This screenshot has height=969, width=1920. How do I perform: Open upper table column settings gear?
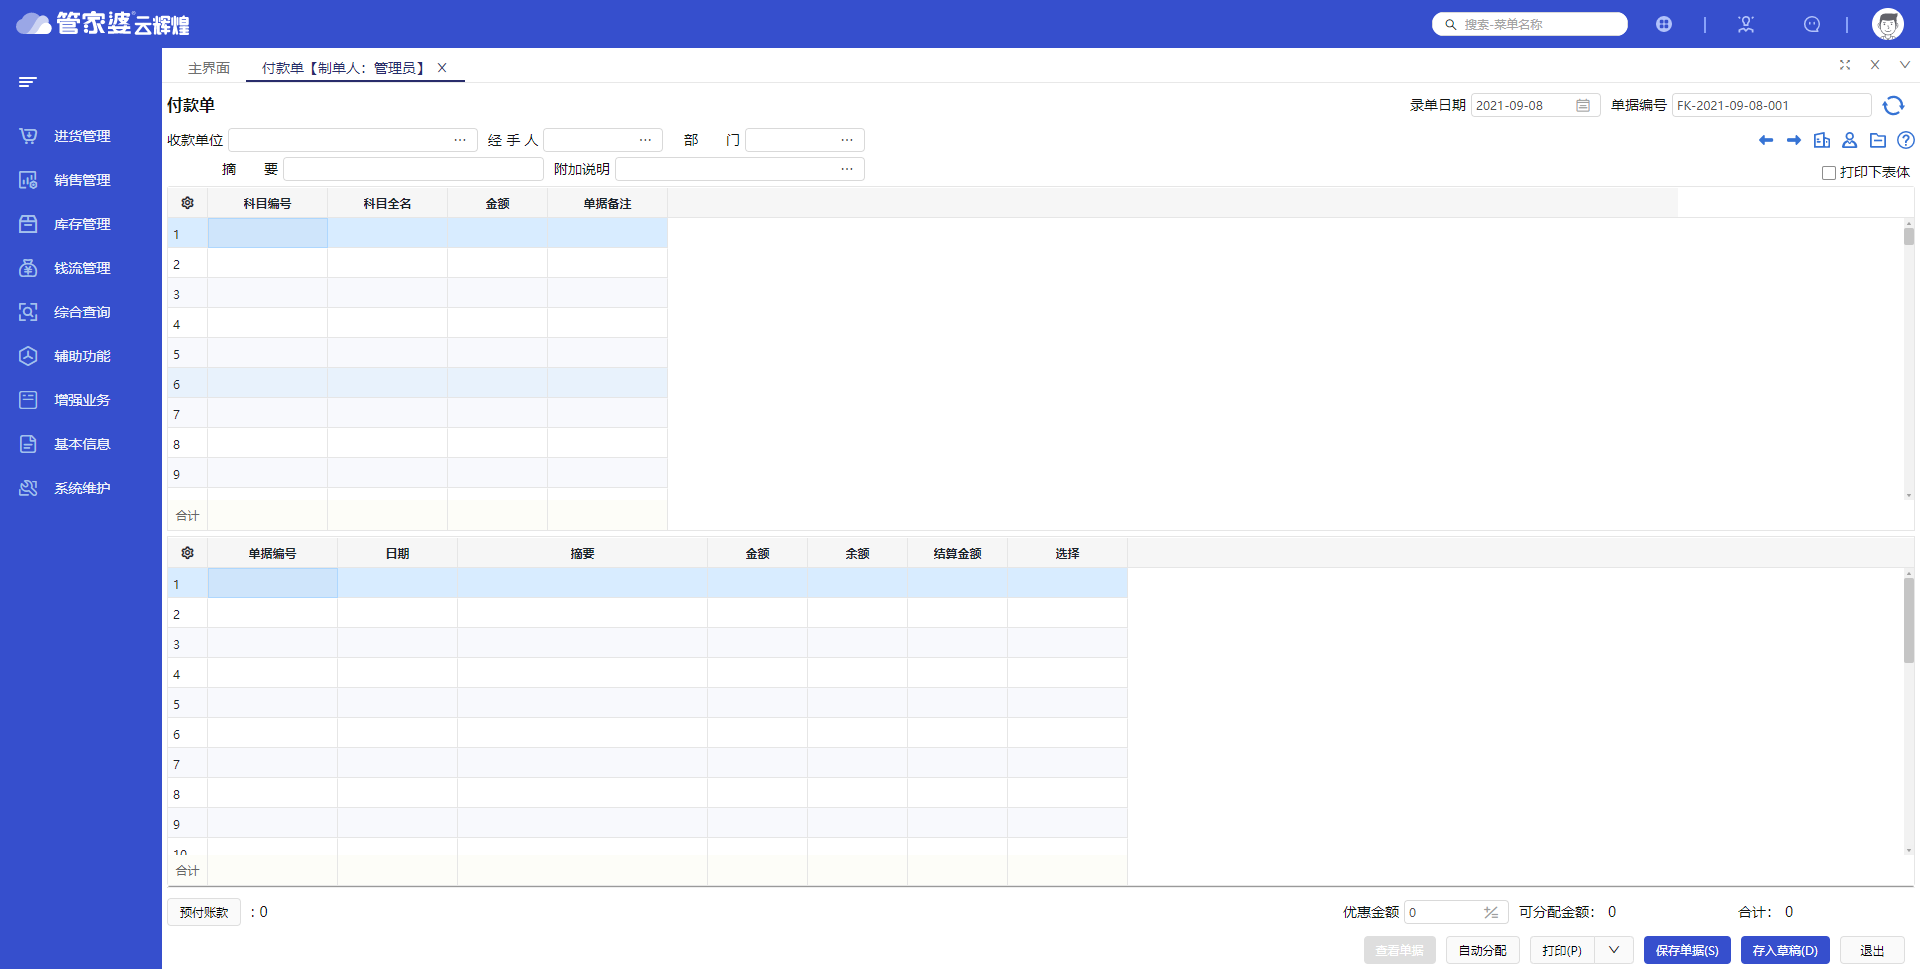(187, 203)
